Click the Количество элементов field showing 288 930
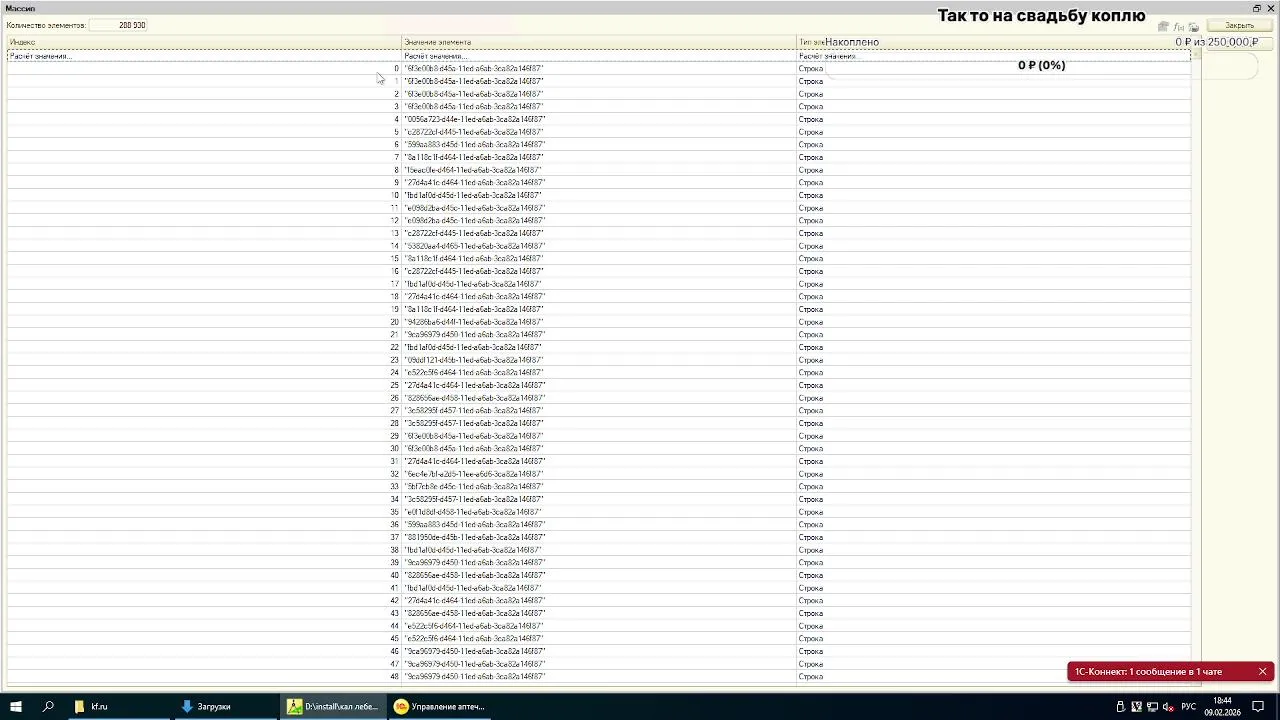Screen dimensions: 1280x720 [x=118, y=25]
